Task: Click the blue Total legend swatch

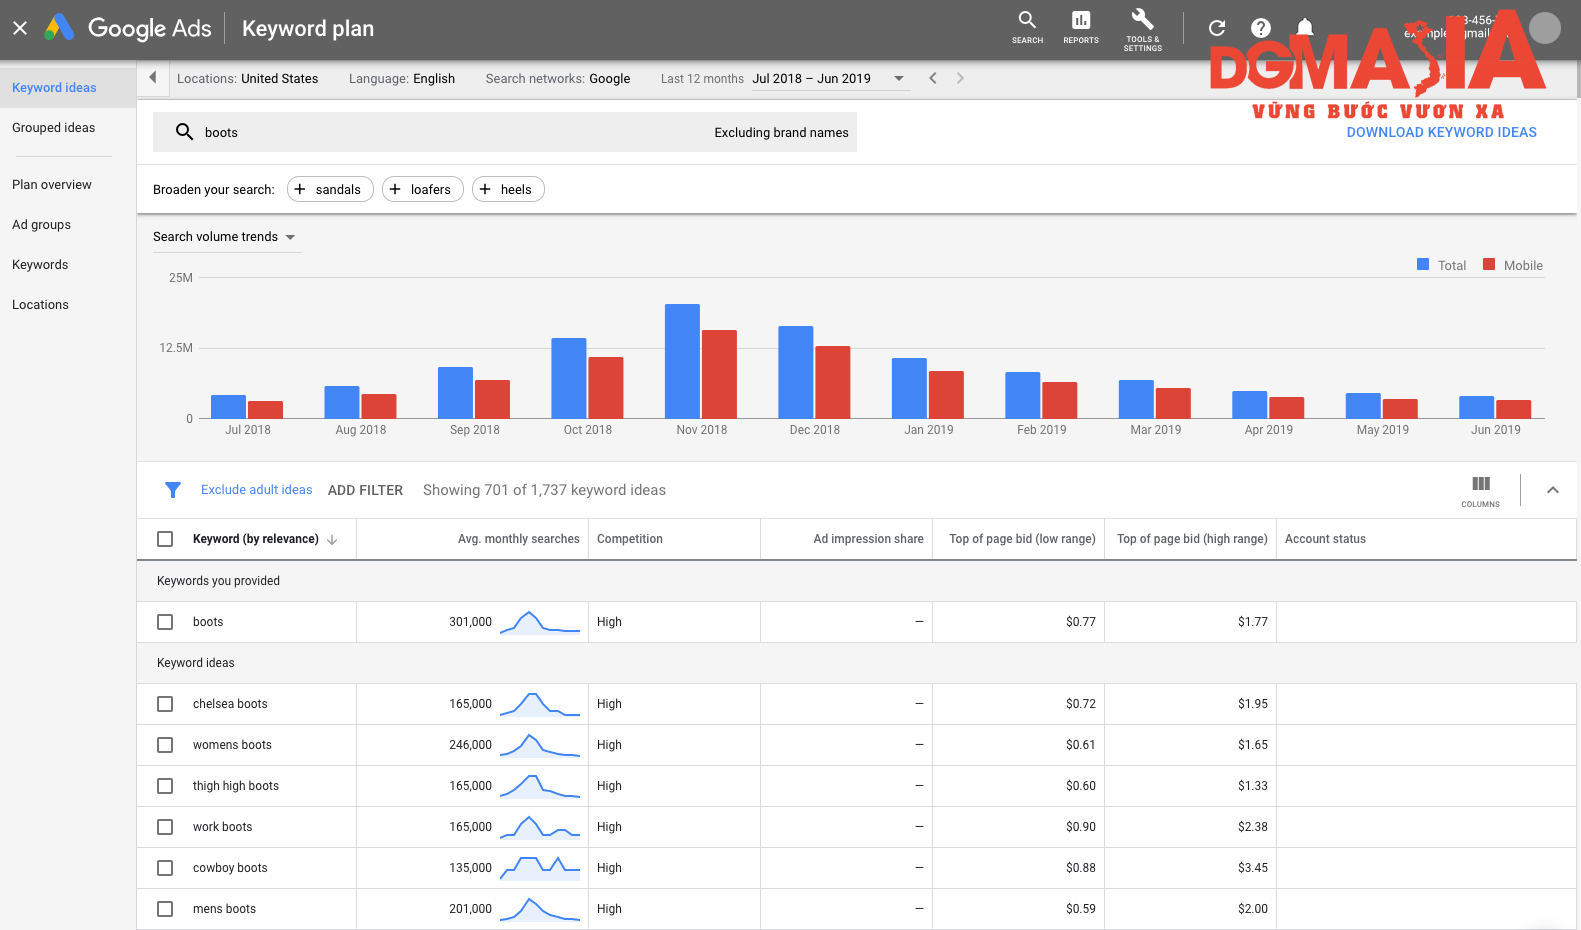Action: click(1423, 264)
